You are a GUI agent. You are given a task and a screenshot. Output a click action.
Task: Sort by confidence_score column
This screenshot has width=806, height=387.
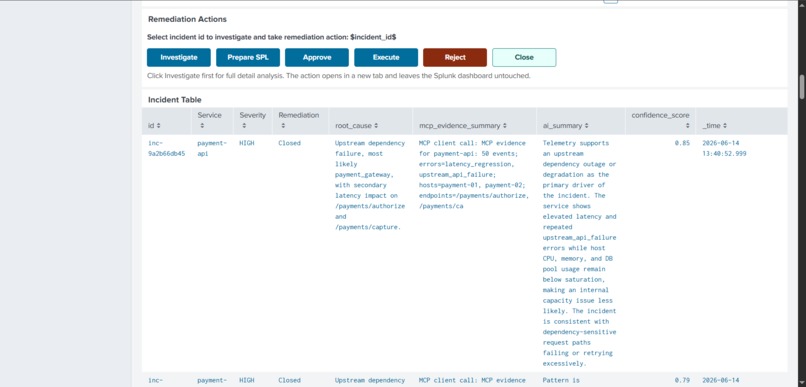point(661,120)
